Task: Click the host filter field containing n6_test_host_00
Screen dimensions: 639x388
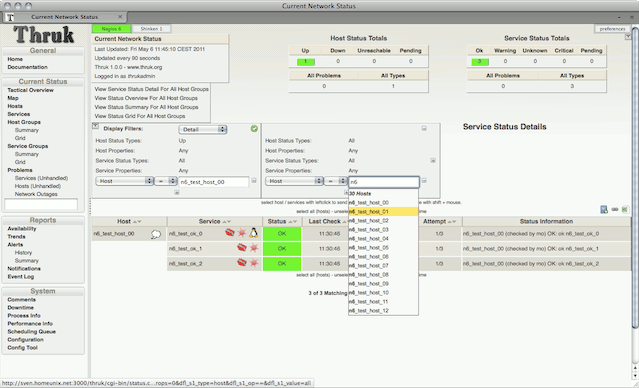Action: coord(214,182)
